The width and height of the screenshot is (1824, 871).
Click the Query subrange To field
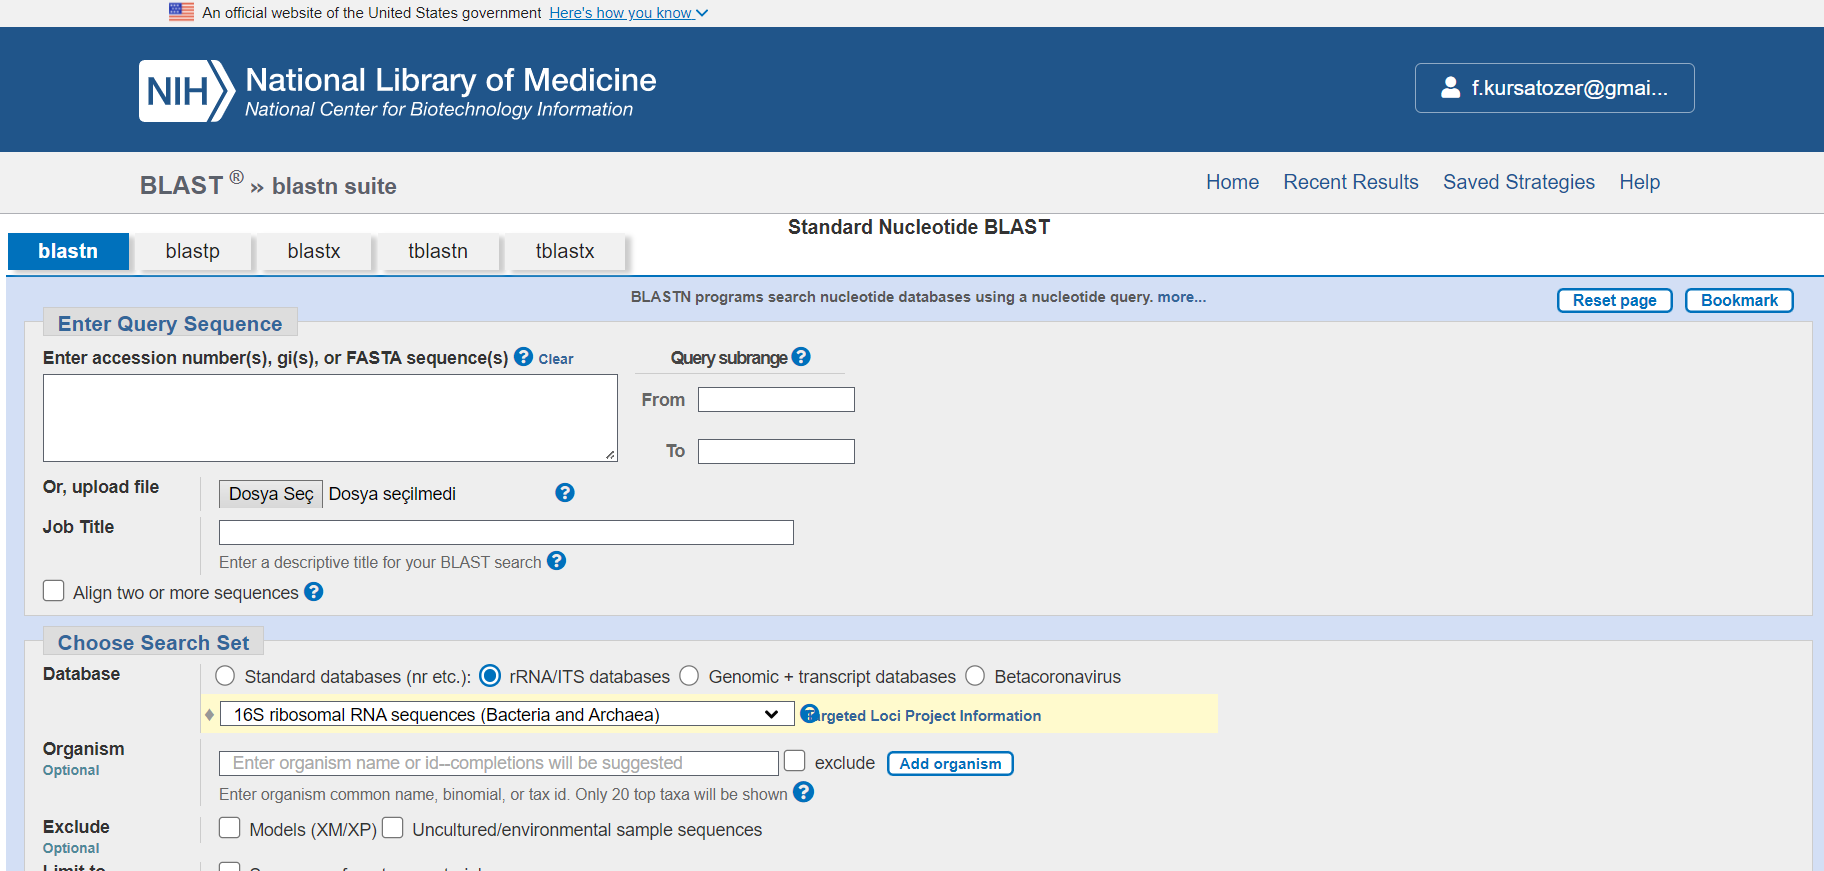click(776, 452)
